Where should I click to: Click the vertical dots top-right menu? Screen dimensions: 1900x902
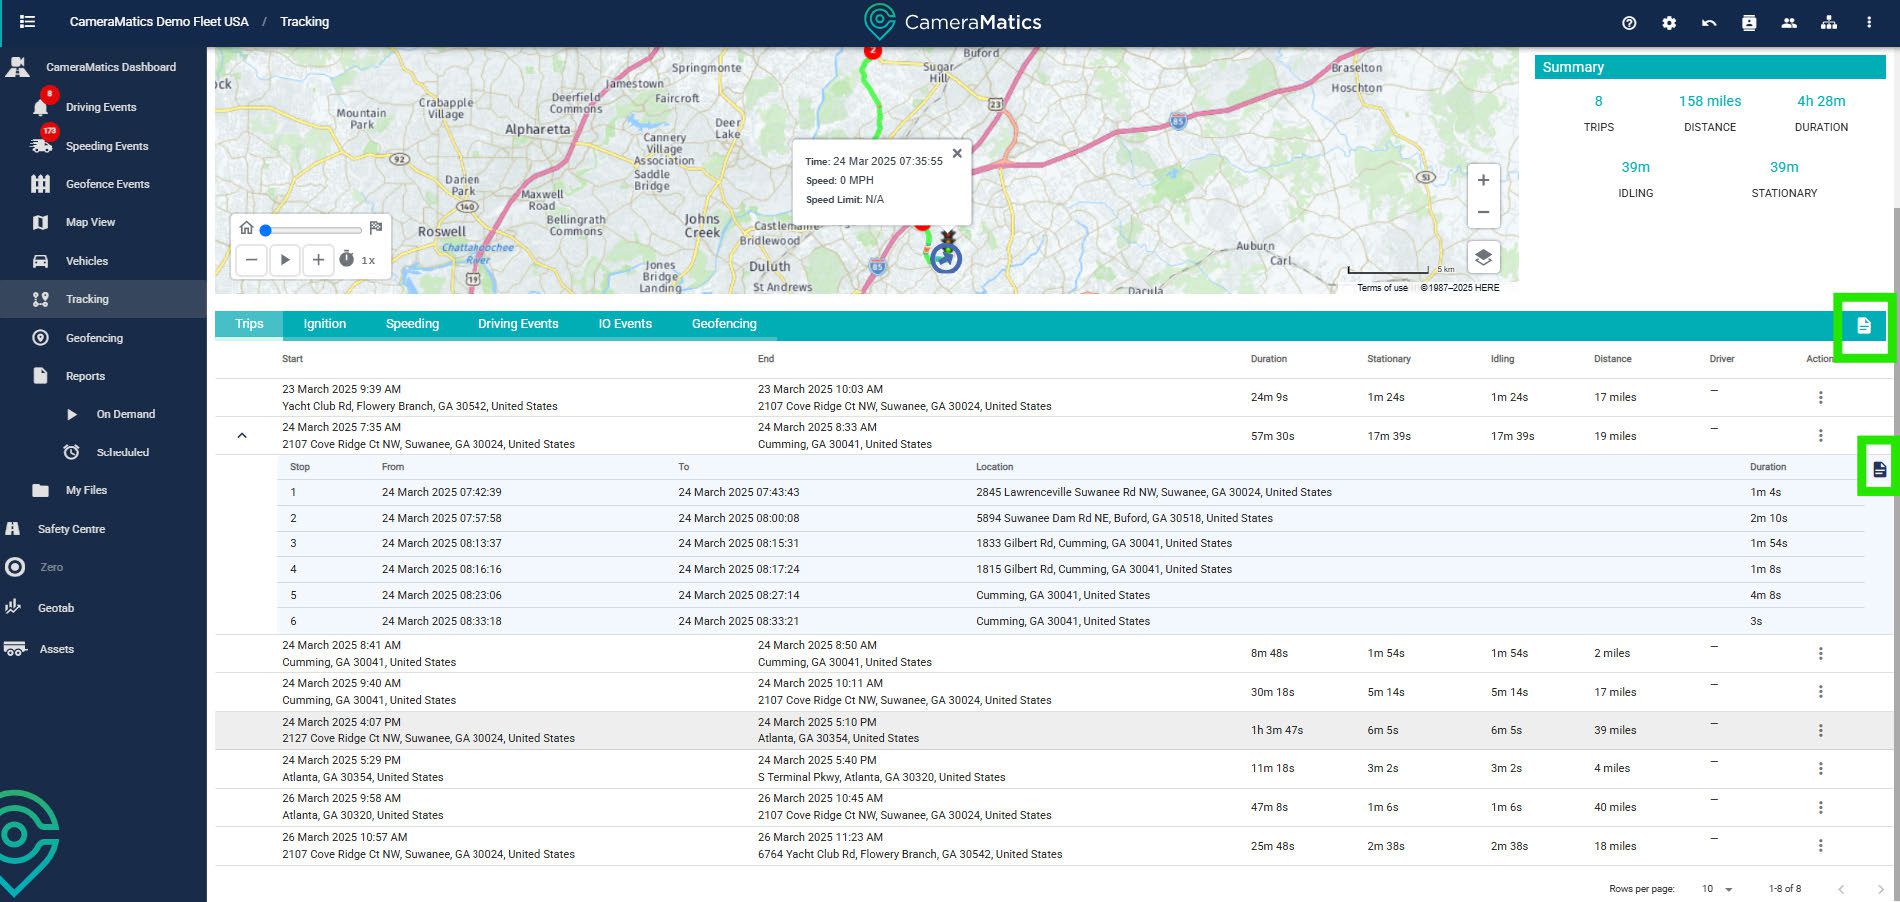point(1868,22)
